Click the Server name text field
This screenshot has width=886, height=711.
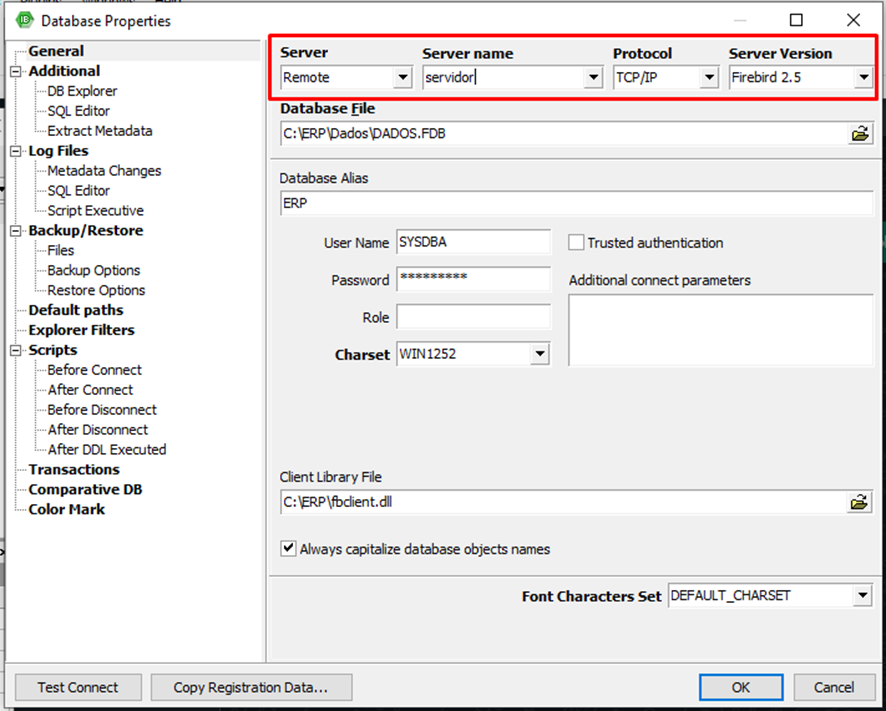[504, 77]
